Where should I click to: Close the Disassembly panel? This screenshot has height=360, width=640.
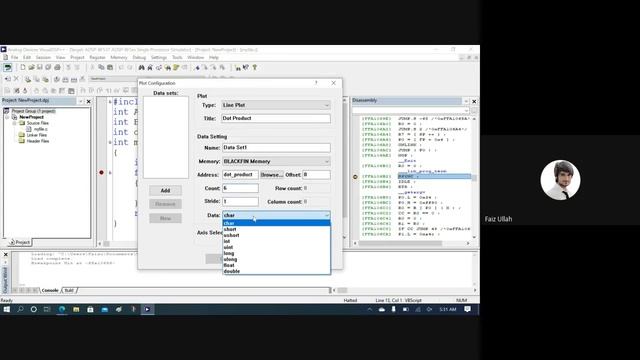474,101
